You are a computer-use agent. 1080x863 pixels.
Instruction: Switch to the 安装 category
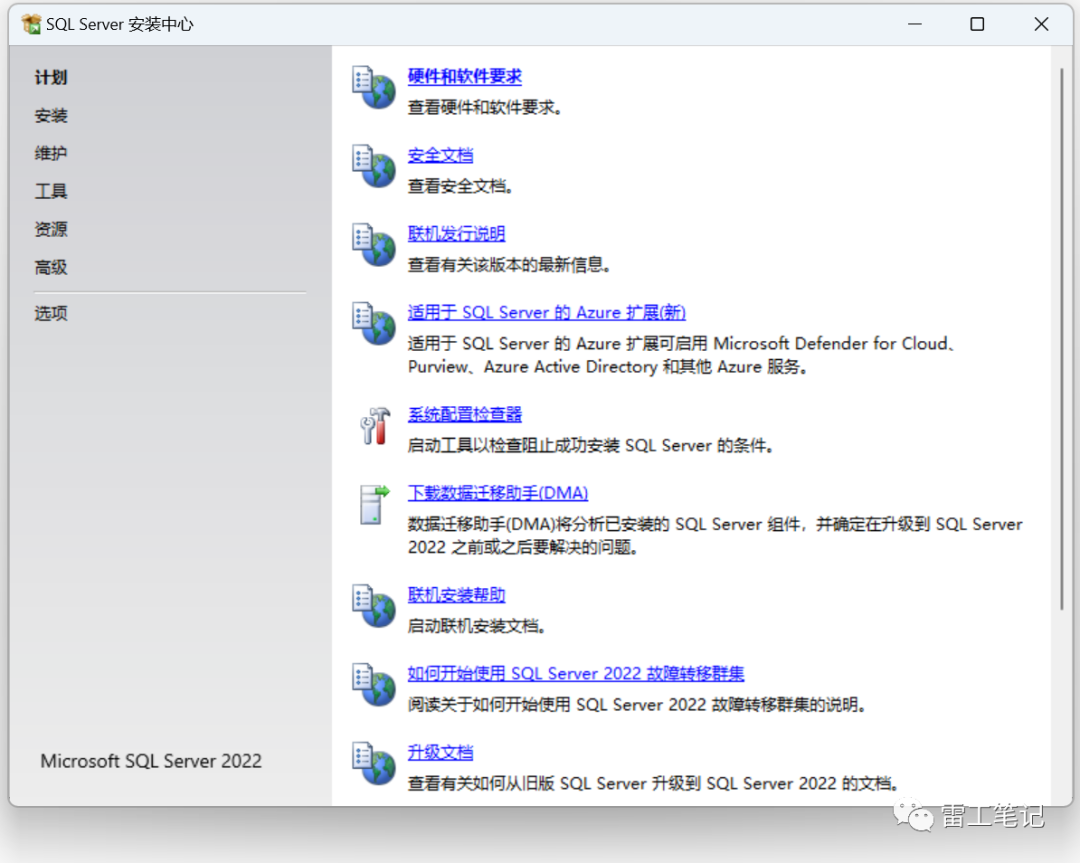[x=51, y=115]
